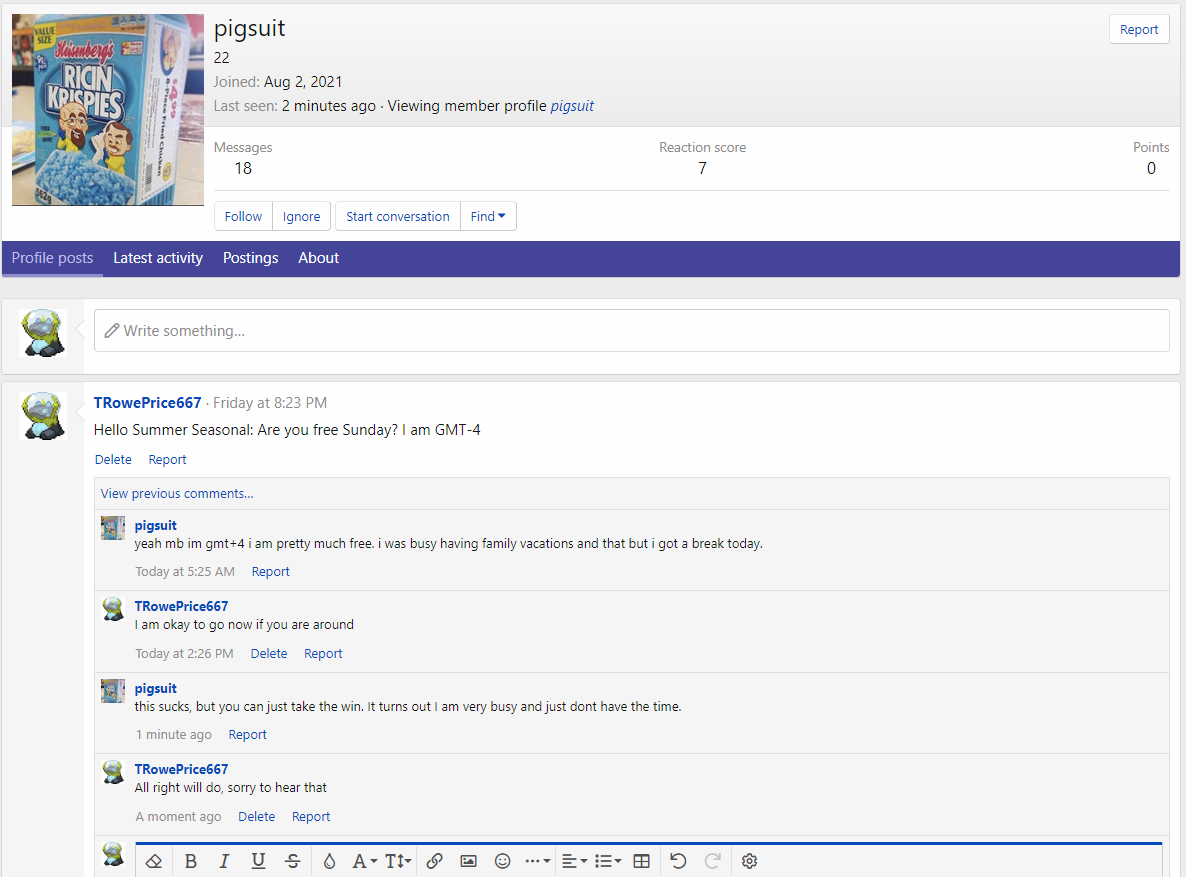Click the eraser remove formatting icon
This screenshot has width=1186, height=877.
153,861
